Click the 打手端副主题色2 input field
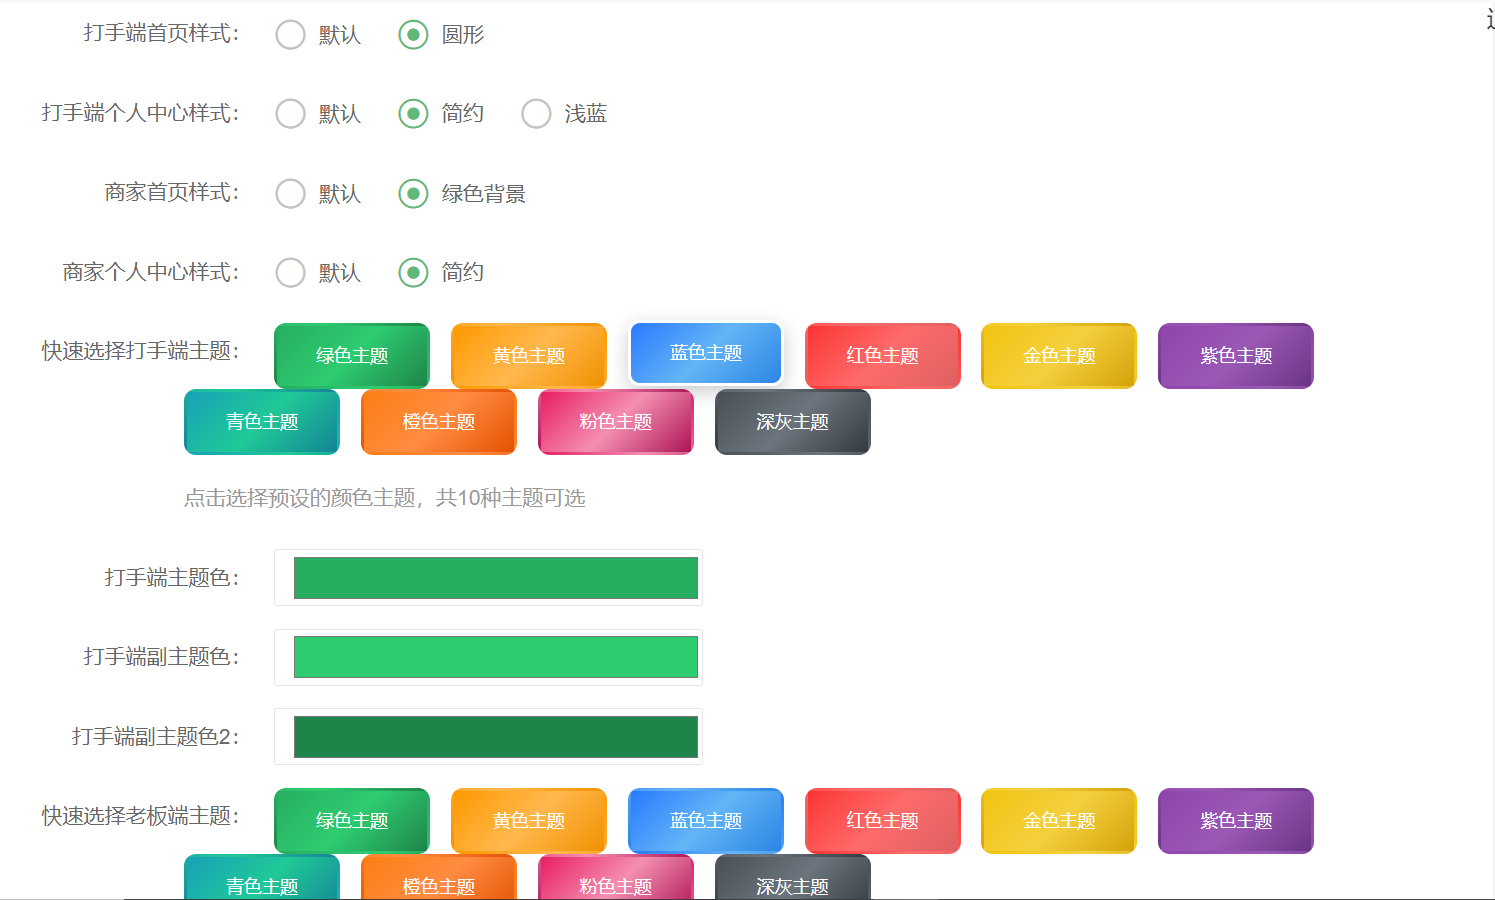1495x900 pixels. tap(488, 736)
